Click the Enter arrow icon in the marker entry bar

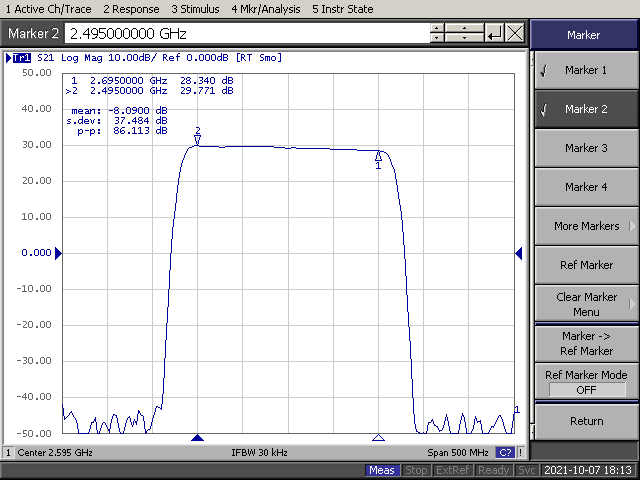pyautogui.click(x=494, y=33)
